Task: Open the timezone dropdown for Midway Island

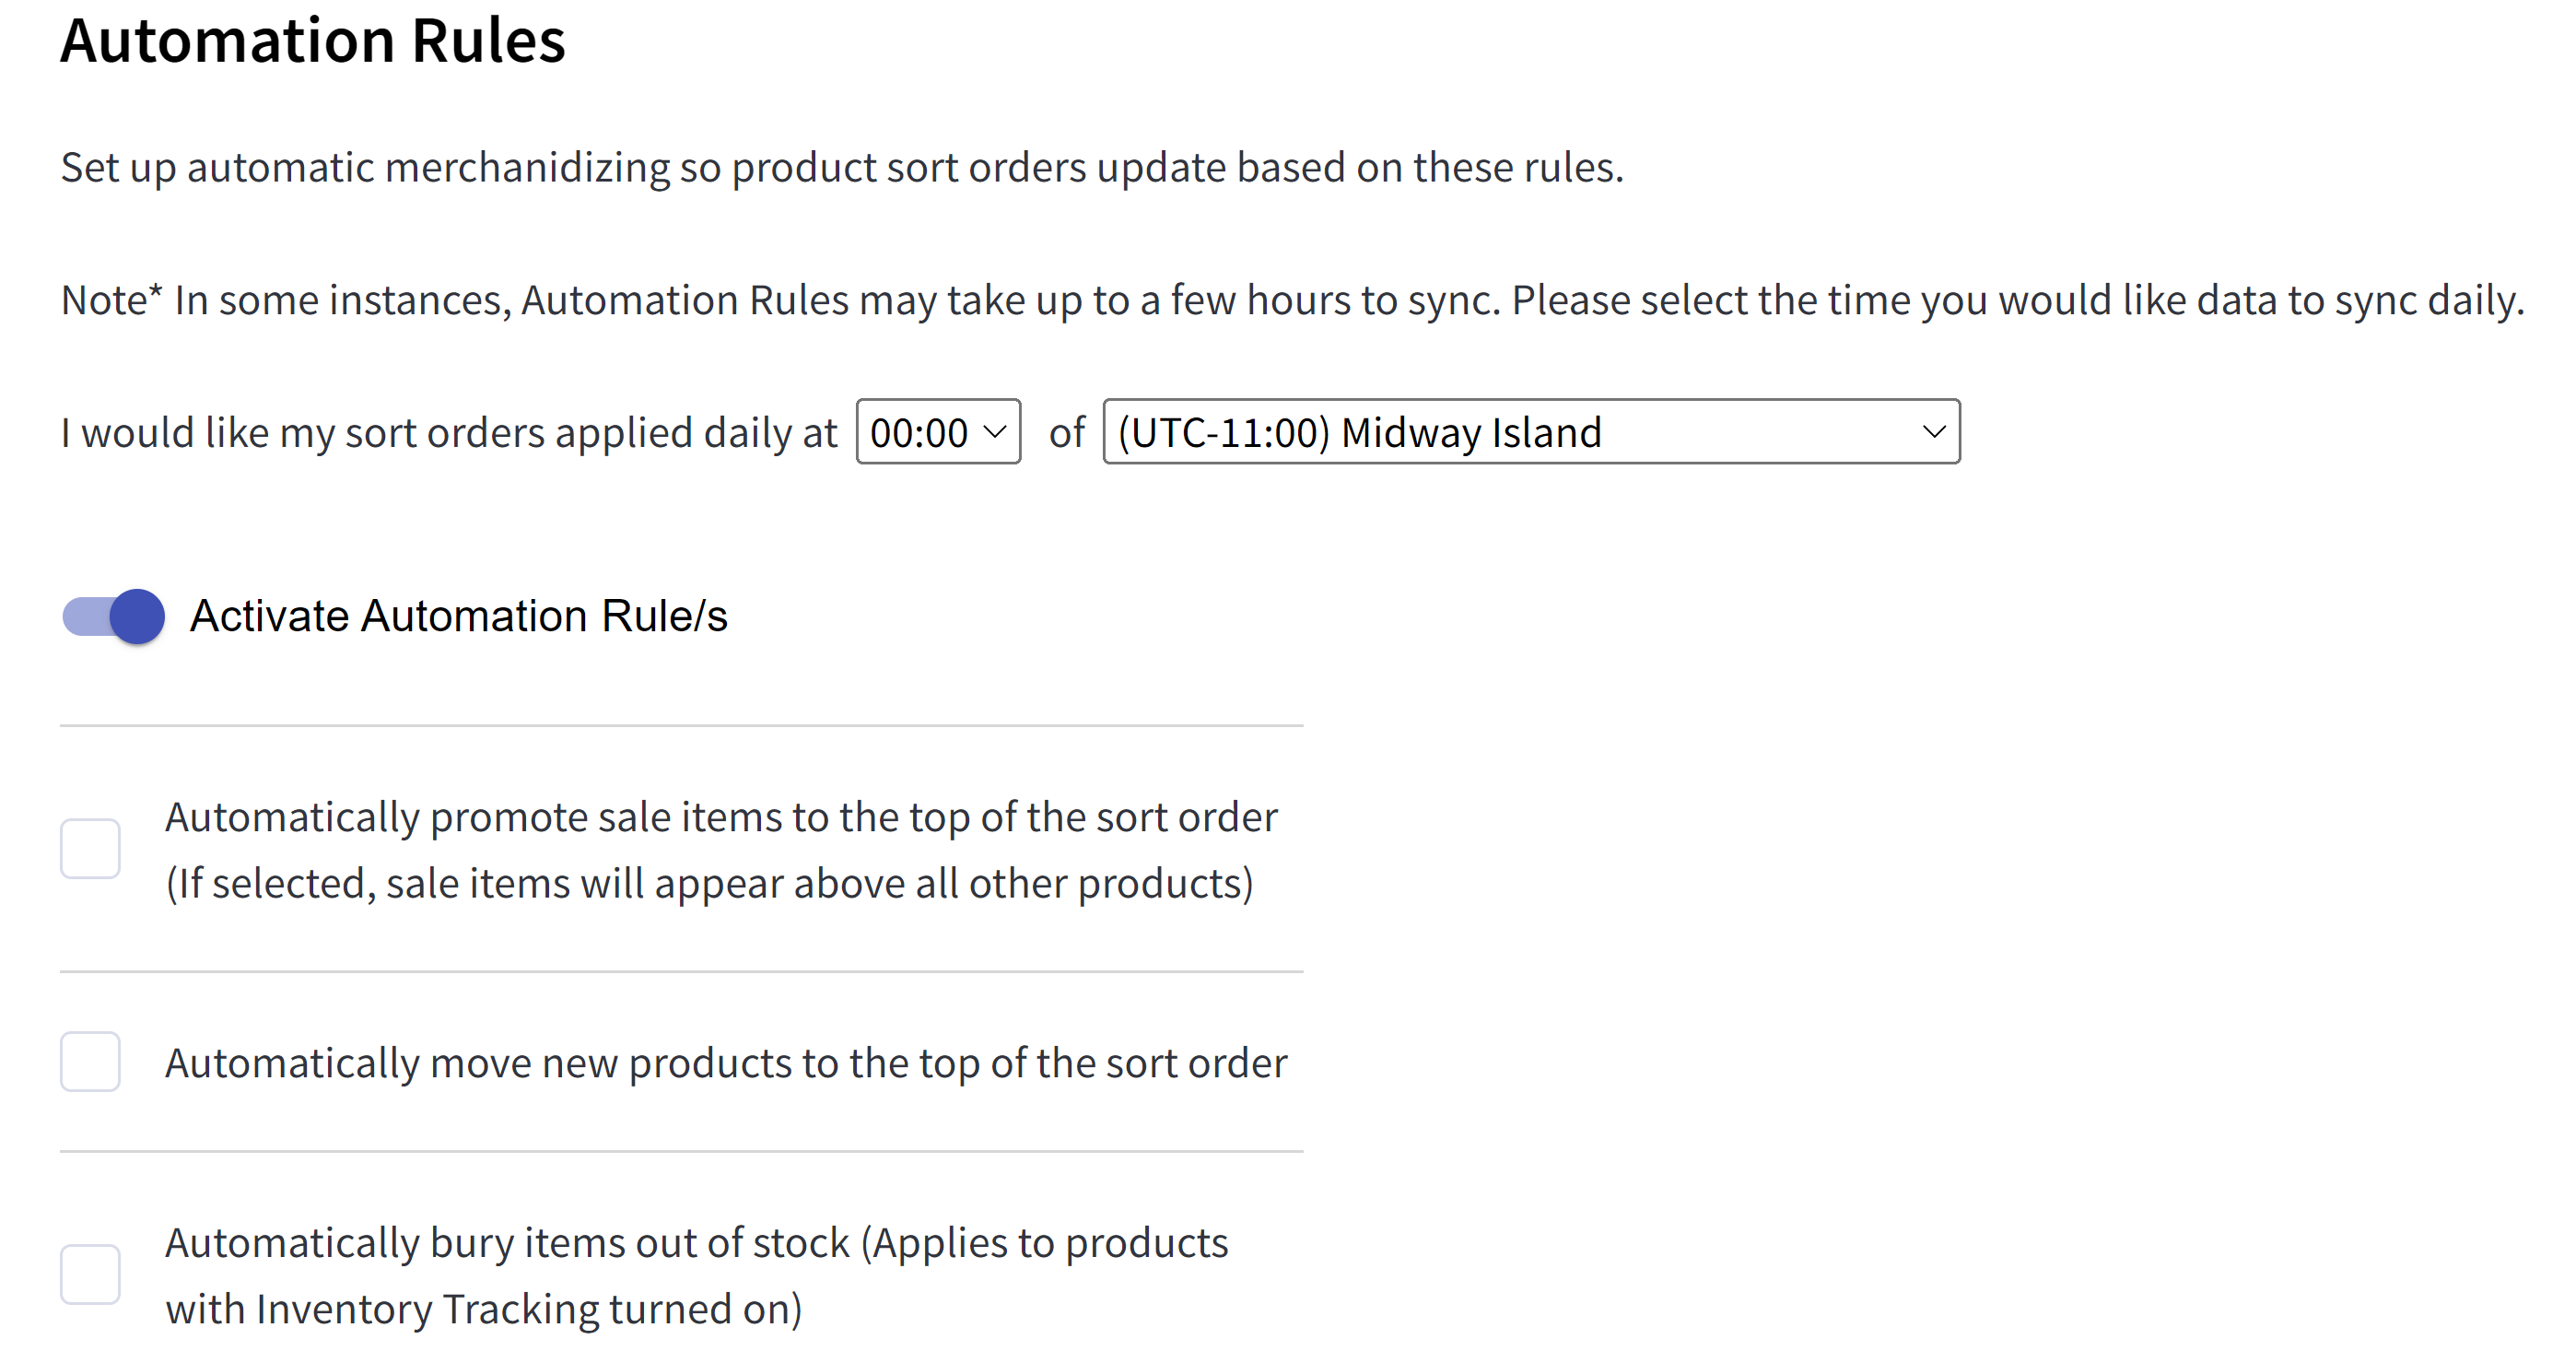Action: tap(1530, 431)
